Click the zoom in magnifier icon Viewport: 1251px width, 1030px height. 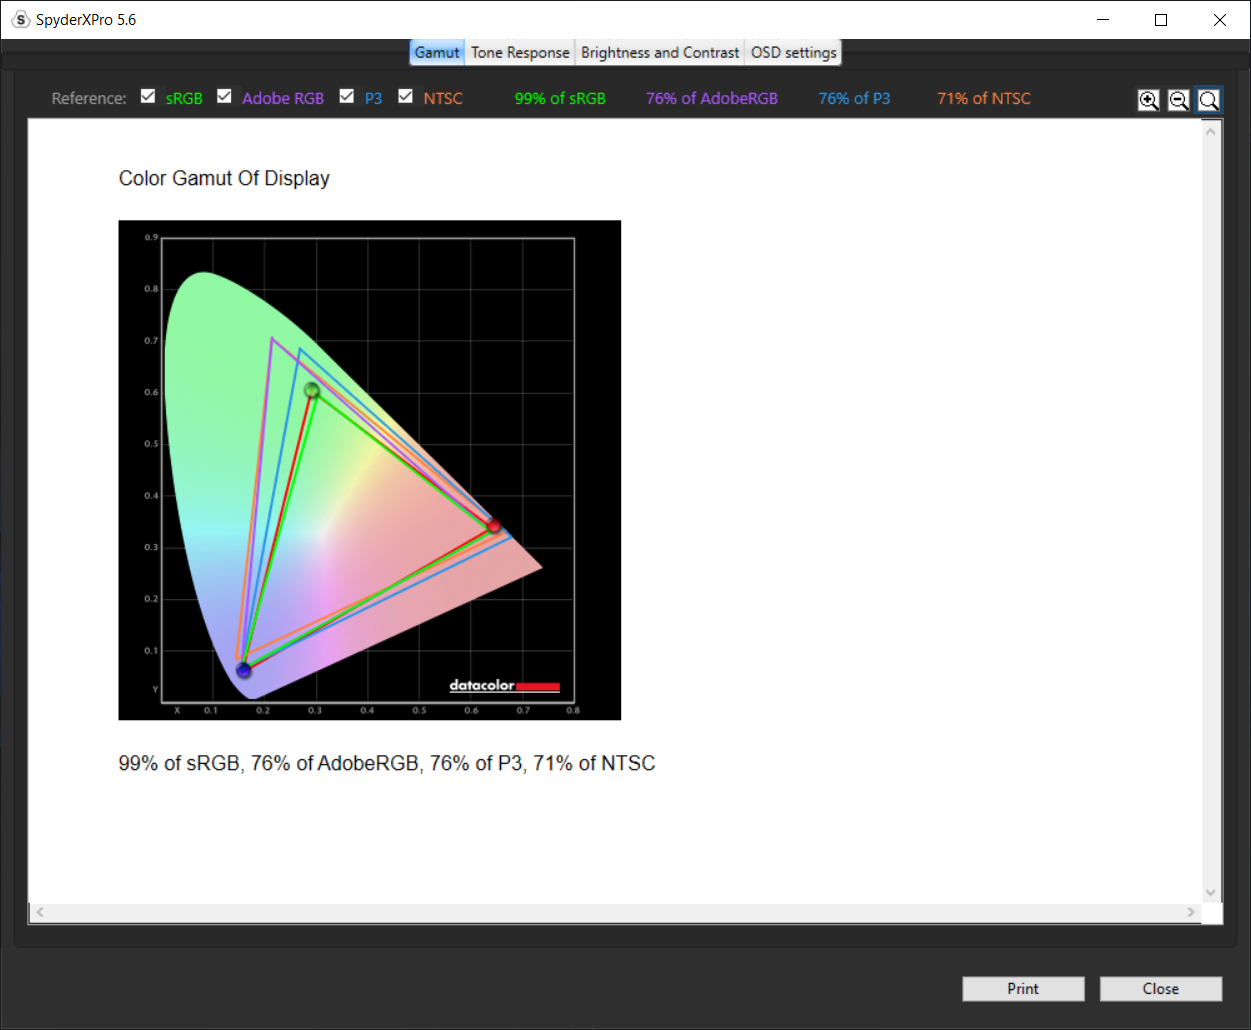pos(1149,100)
